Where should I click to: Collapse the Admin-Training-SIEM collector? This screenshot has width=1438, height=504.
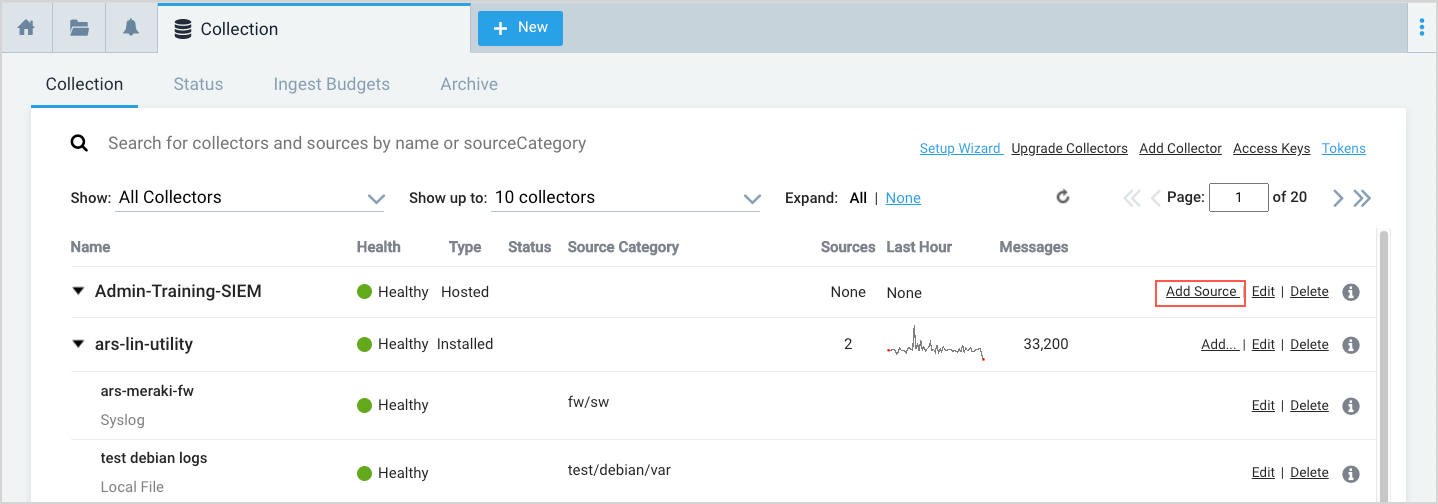point(78,292)
